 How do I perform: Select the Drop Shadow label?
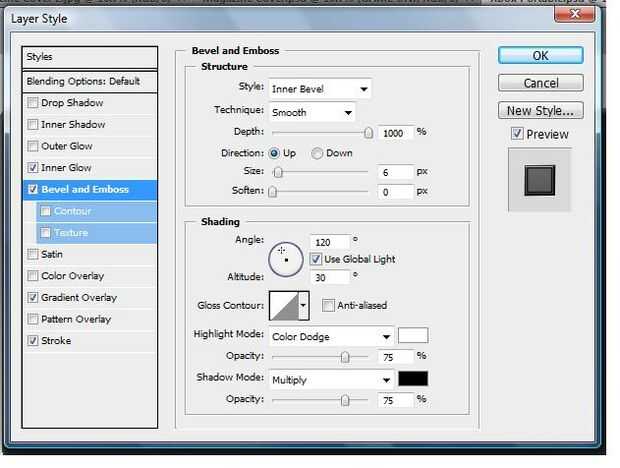pyautogui.click(x=72, y=103)
